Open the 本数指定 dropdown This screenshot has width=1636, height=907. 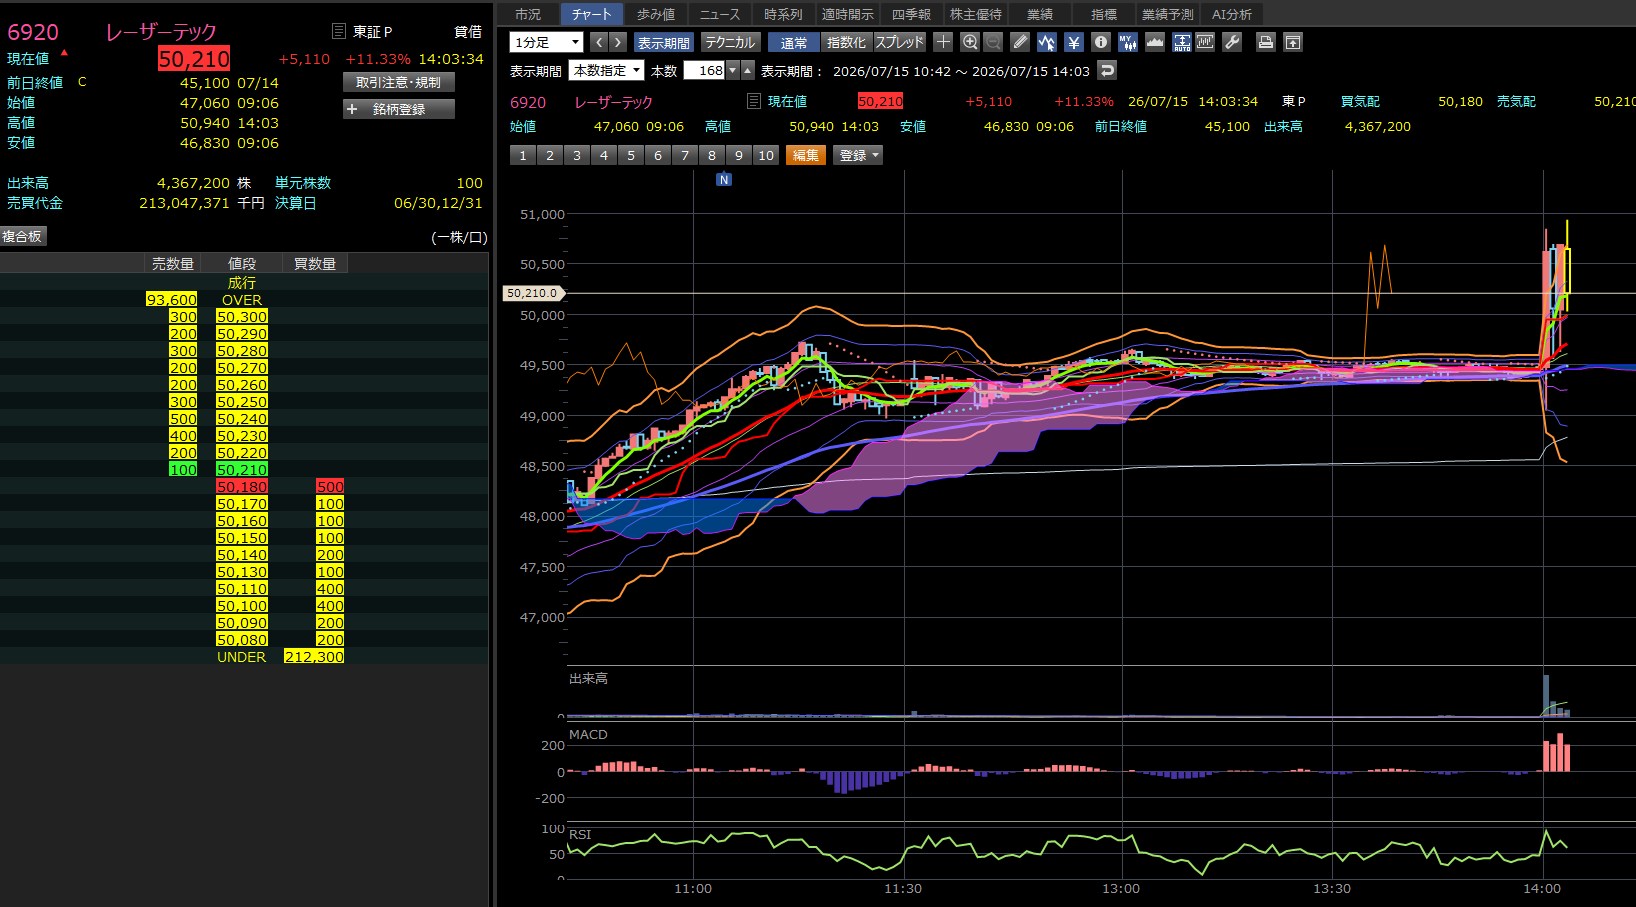click(606, 70)
